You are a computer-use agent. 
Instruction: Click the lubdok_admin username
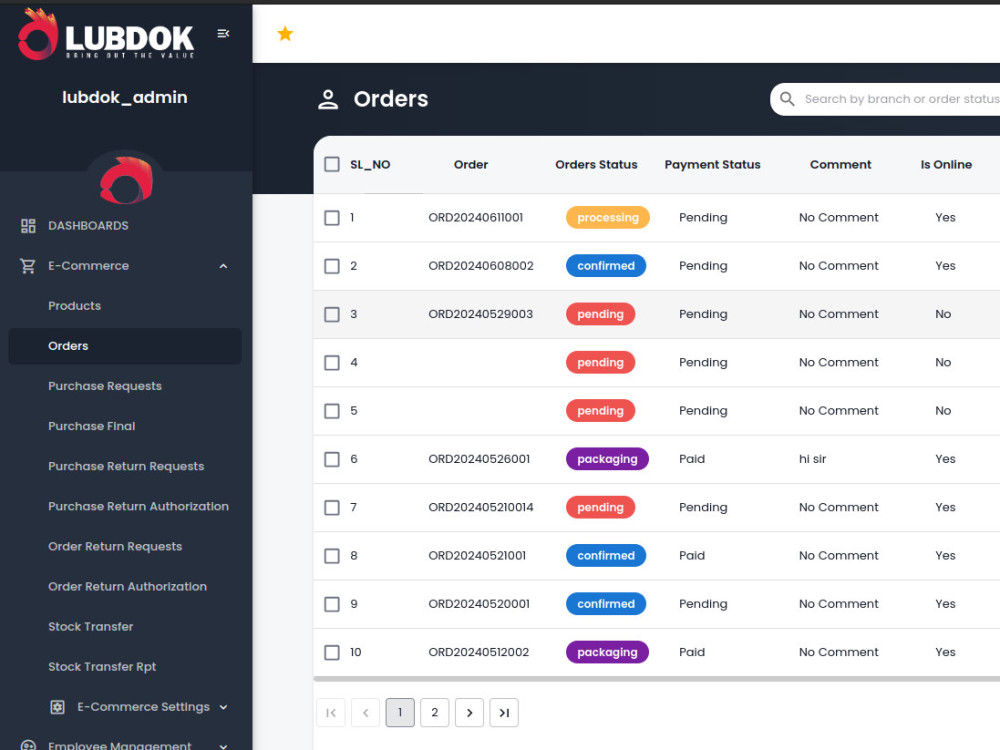125,98
